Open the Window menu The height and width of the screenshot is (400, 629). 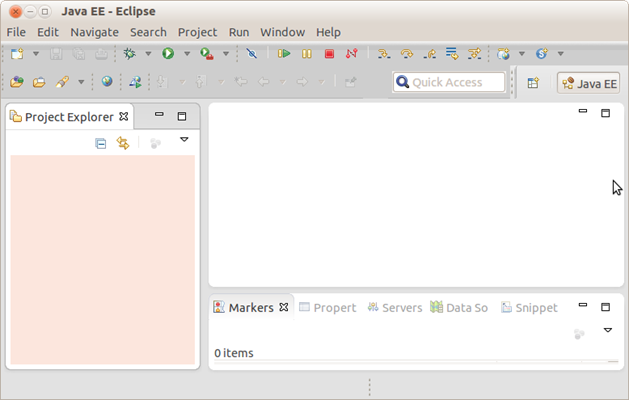(282, 32)
